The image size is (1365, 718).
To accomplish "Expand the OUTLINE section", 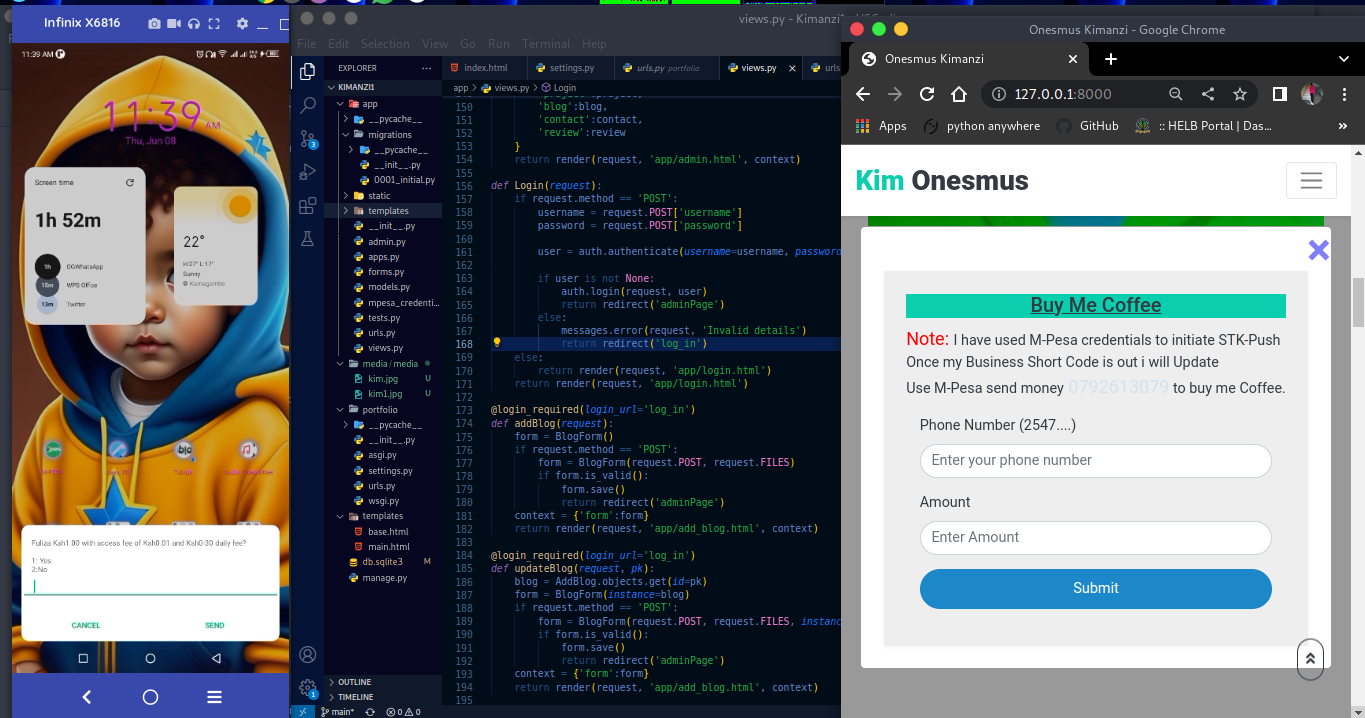I will tap(355, 682).
